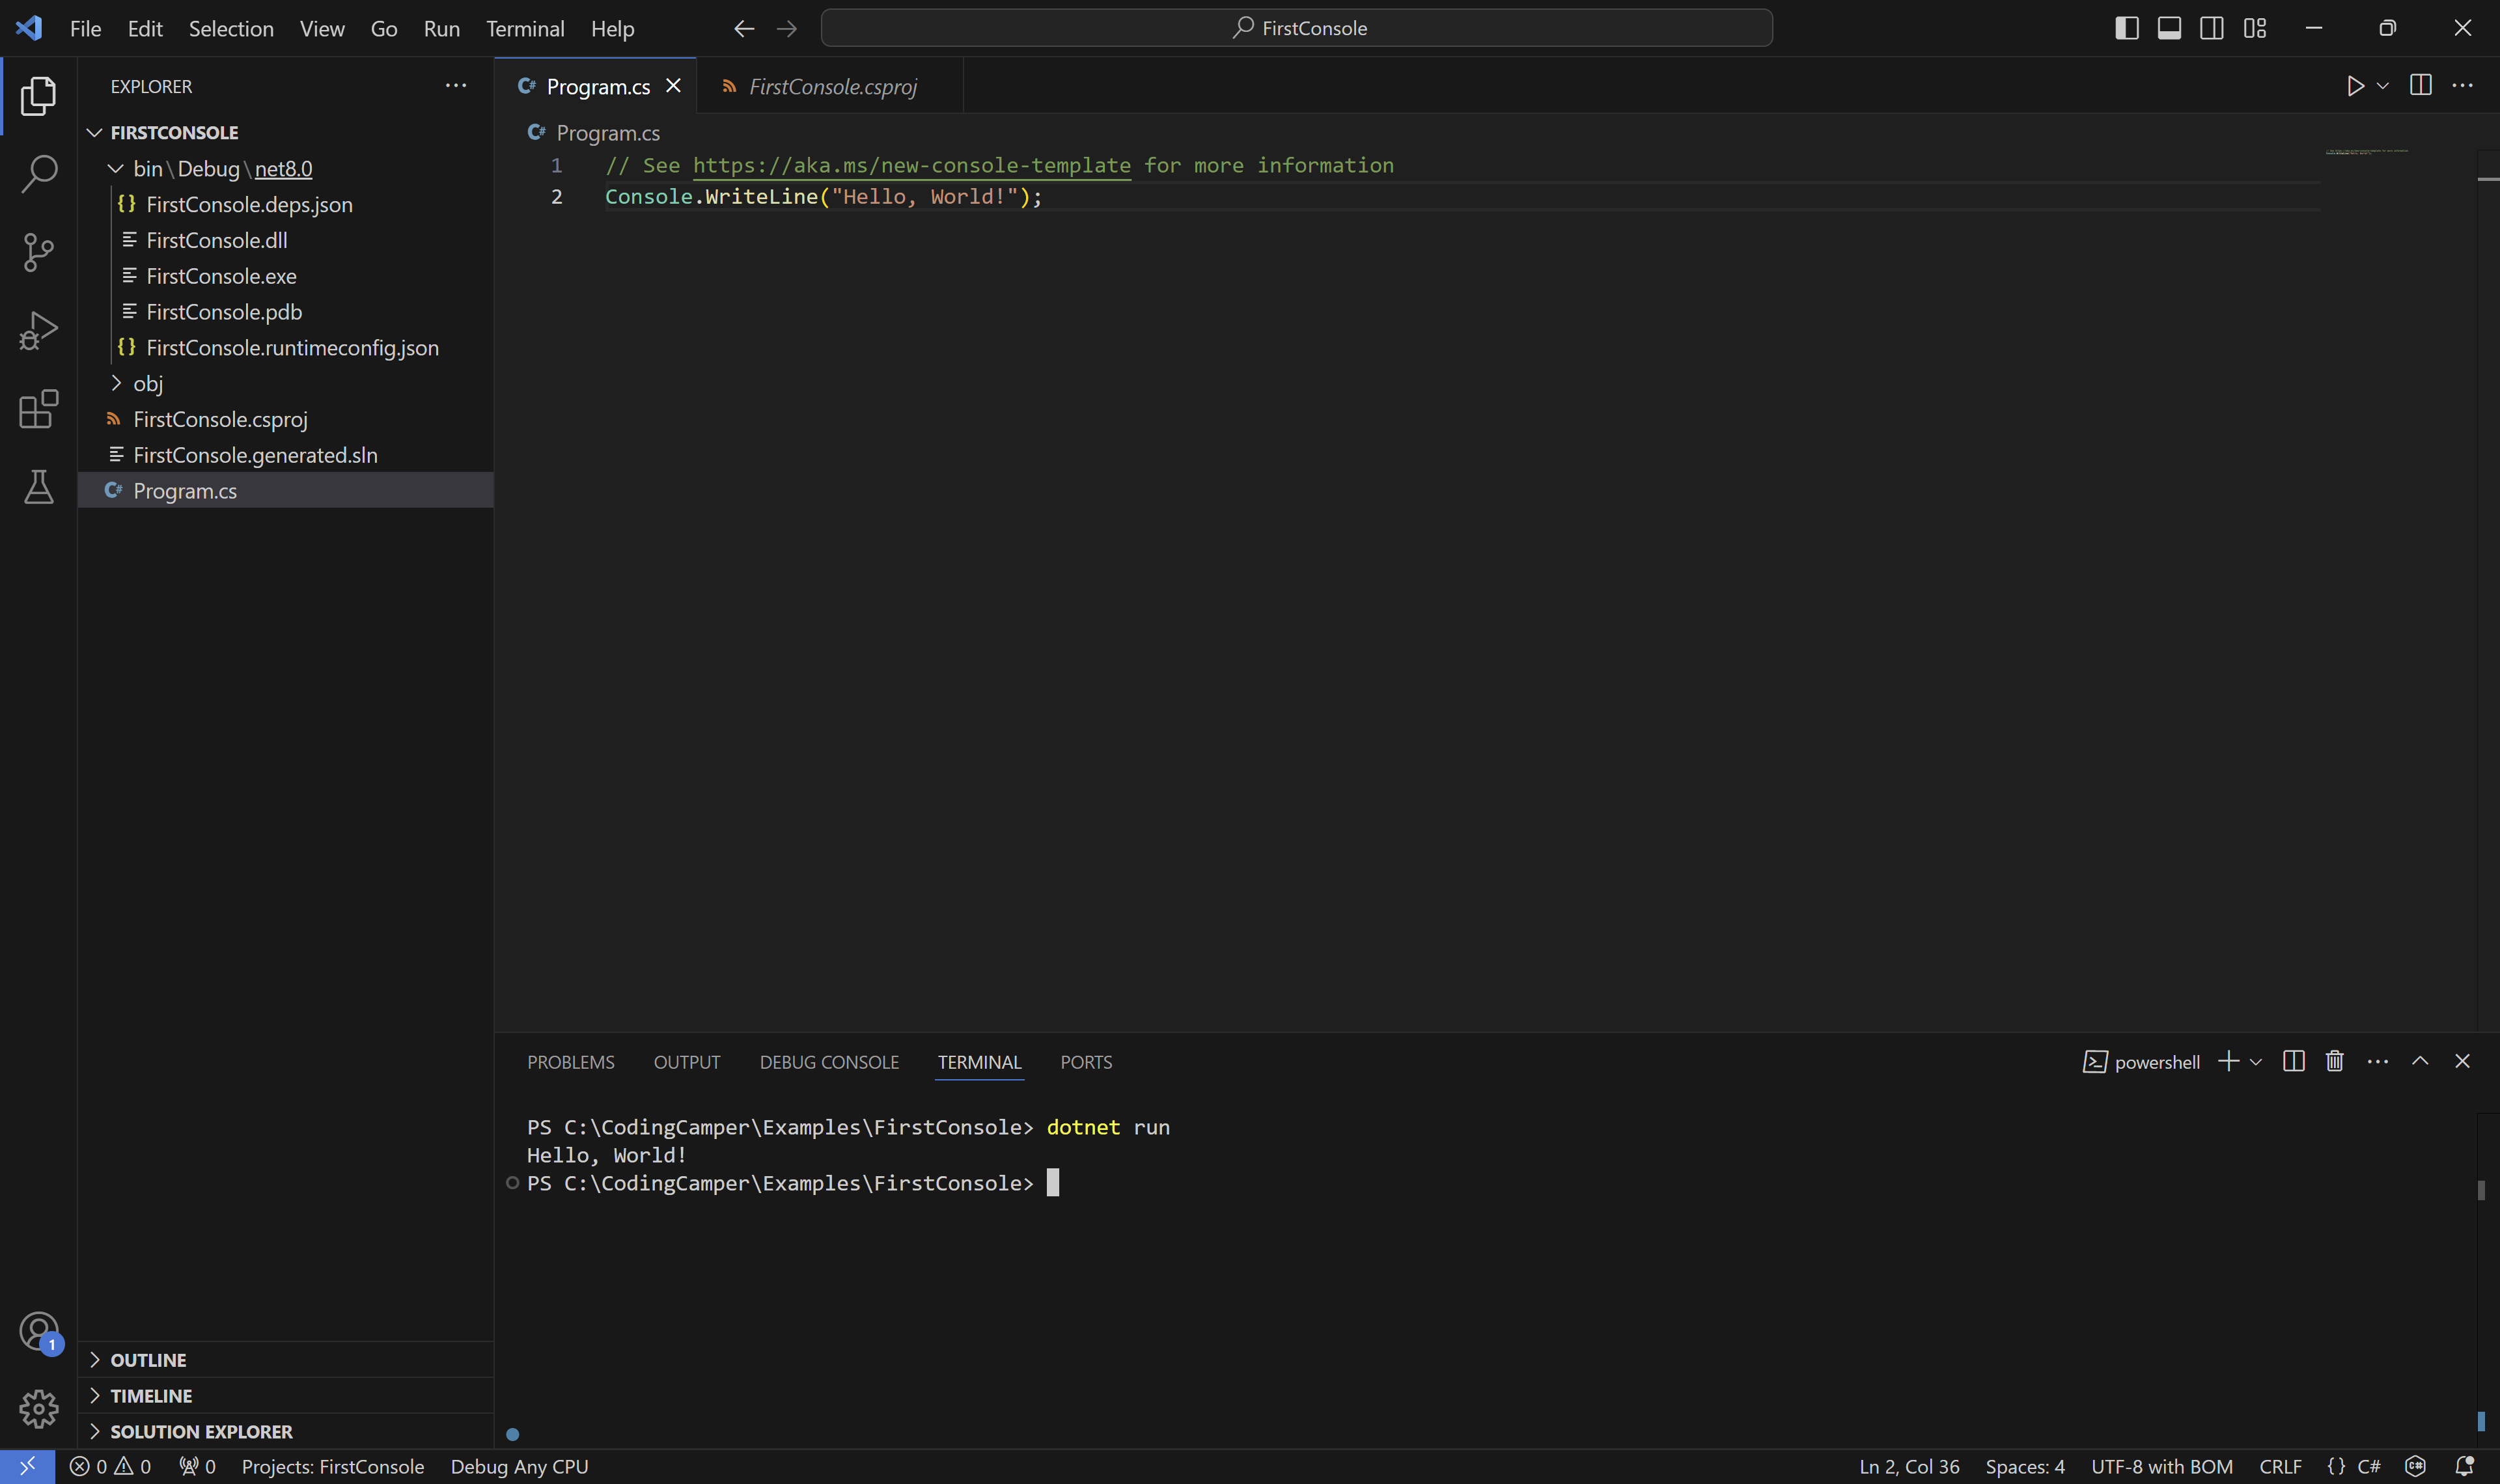2500x1484 pixels.
Task: Open the Testing flask view
Action: [x=38, y=487]
